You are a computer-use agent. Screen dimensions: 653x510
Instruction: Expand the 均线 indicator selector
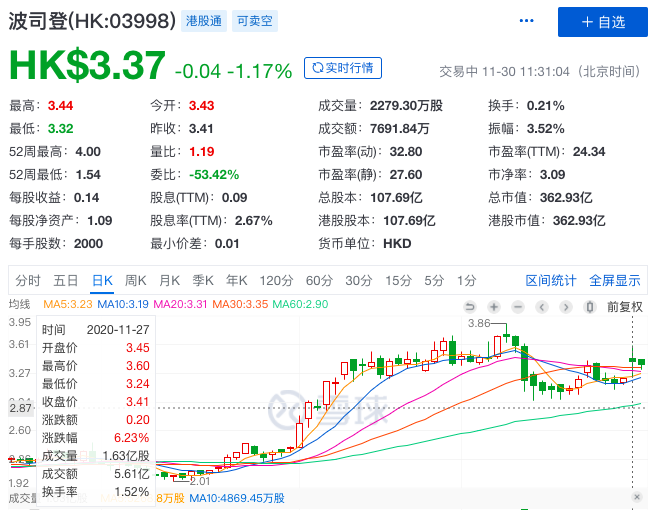tap(24, 305)
